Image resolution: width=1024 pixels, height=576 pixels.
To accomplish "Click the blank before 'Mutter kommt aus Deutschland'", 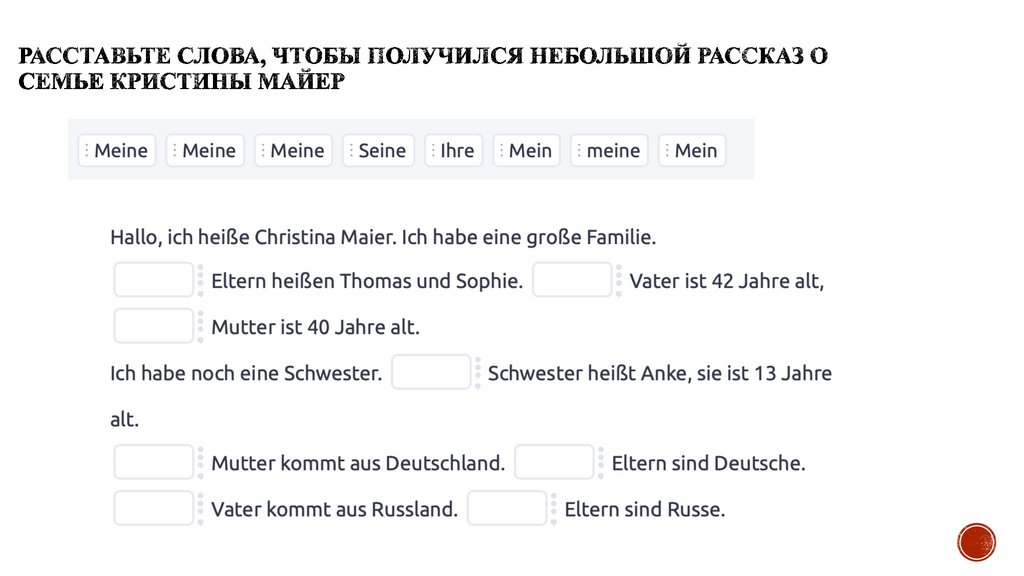I will [153, 463].
